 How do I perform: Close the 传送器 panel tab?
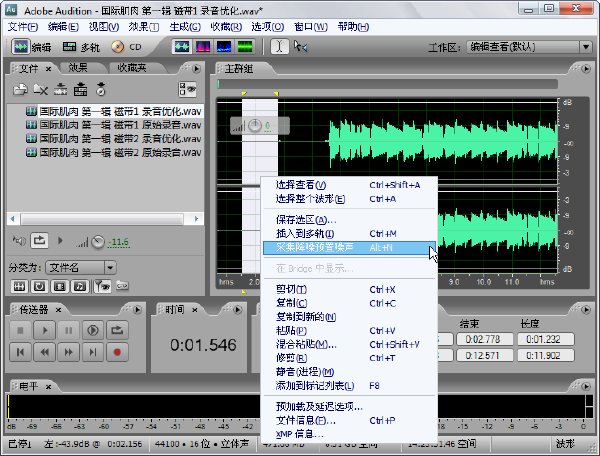[x=58, y=310]
